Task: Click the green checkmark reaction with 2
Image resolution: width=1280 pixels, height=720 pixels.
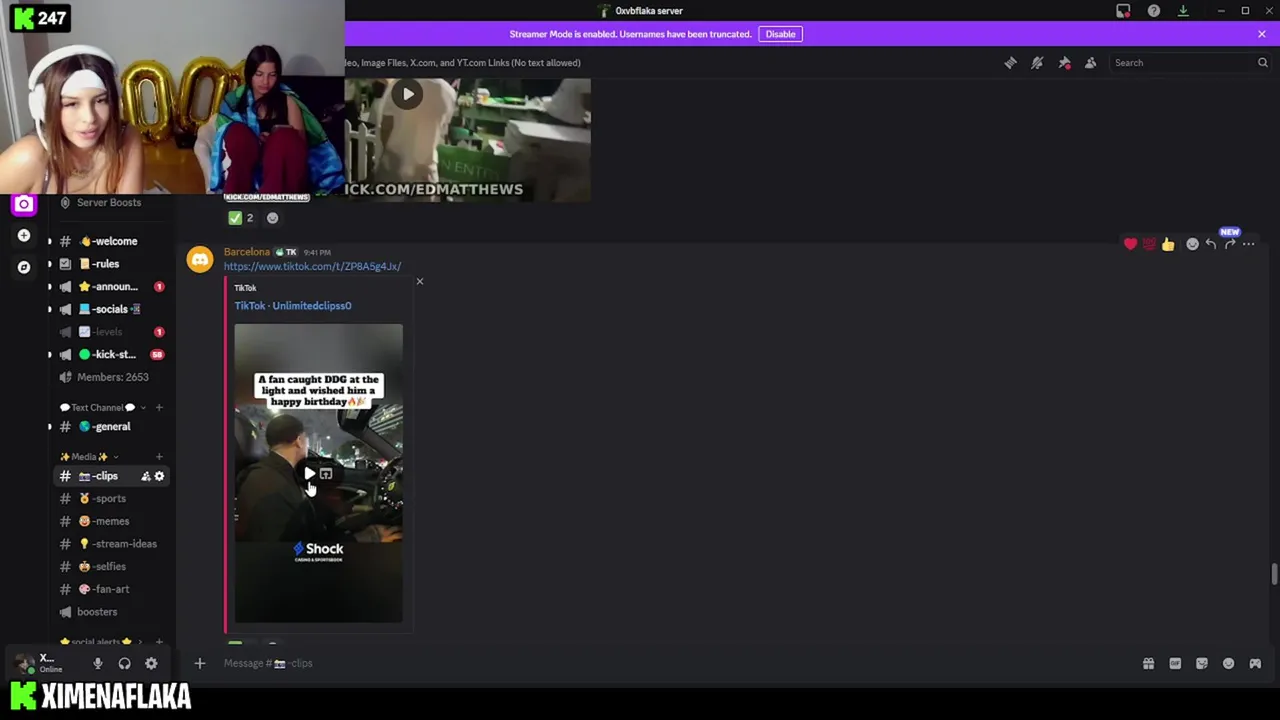Action: [241, 218]
